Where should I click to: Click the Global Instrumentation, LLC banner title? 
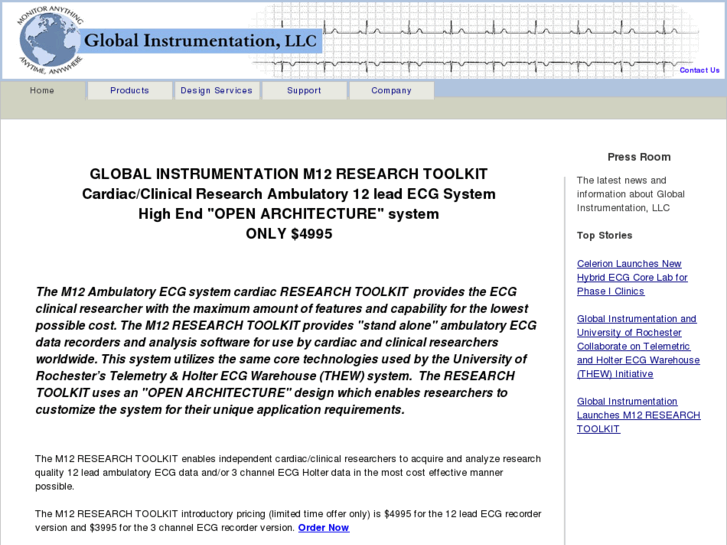tap(200, 41)
